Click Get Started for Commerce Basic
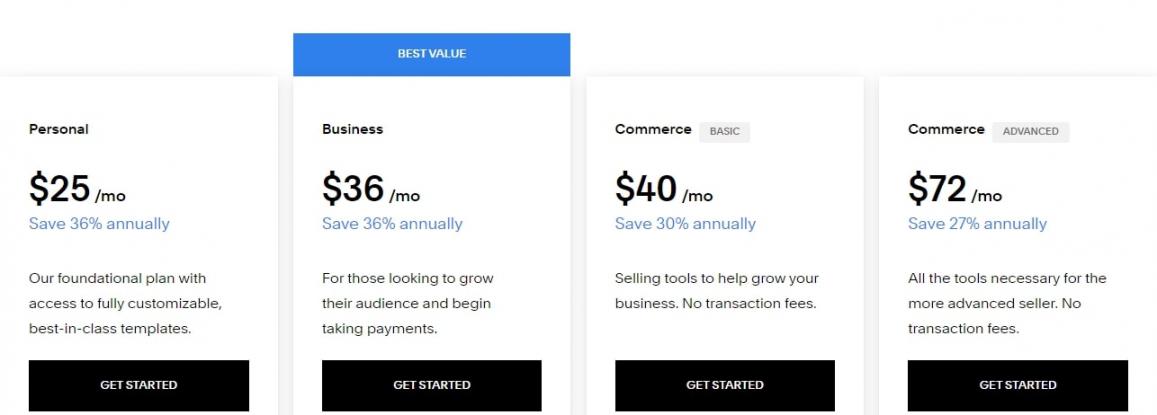The height and width of the screenshot is (415, 1157). pyautogui.click(x=724, y=385)
